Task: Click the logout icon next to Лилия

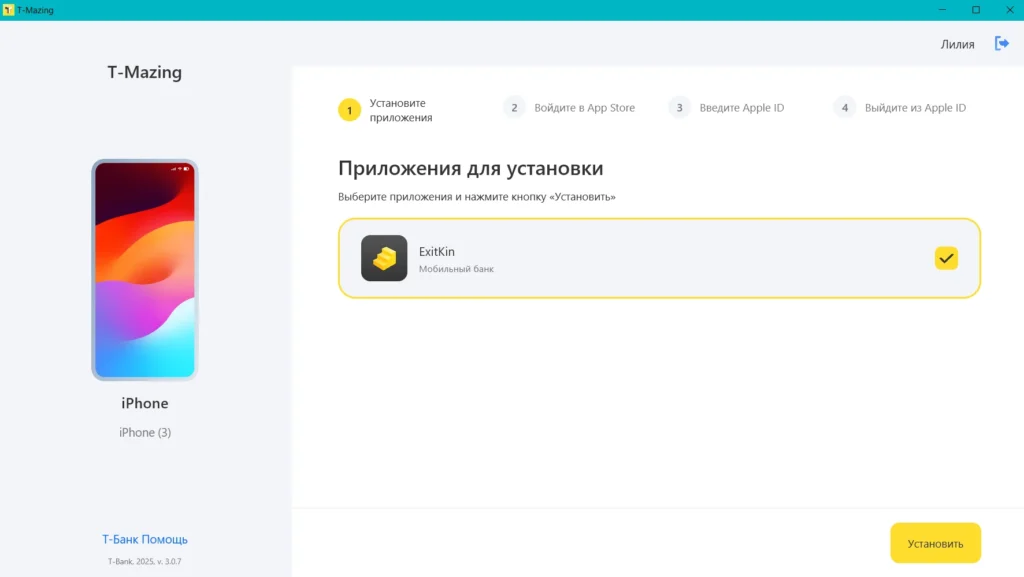Action: coord(1001,44)
